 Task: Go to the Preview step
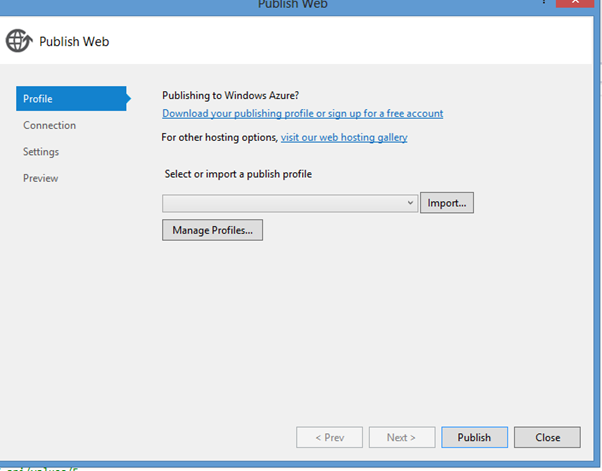point(41,178)
